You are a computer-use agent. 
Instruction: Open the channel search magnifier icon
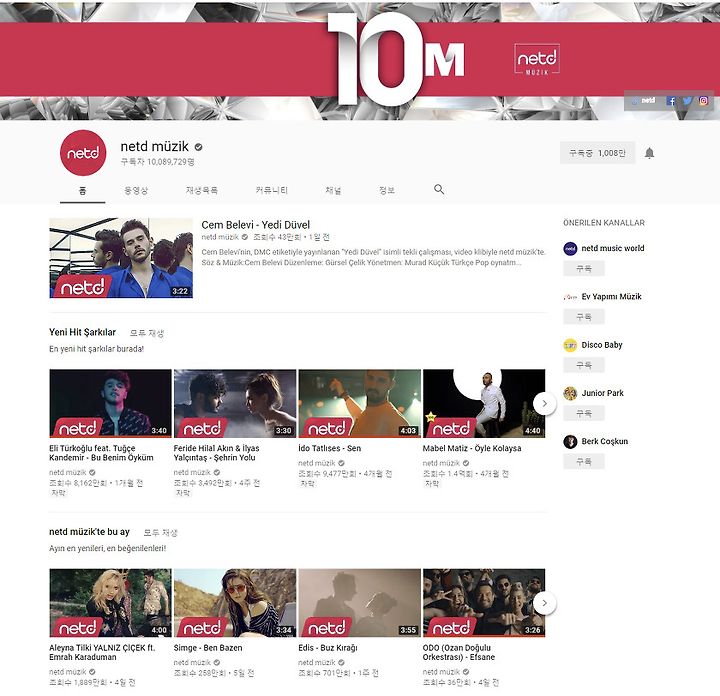pos(439,189)
